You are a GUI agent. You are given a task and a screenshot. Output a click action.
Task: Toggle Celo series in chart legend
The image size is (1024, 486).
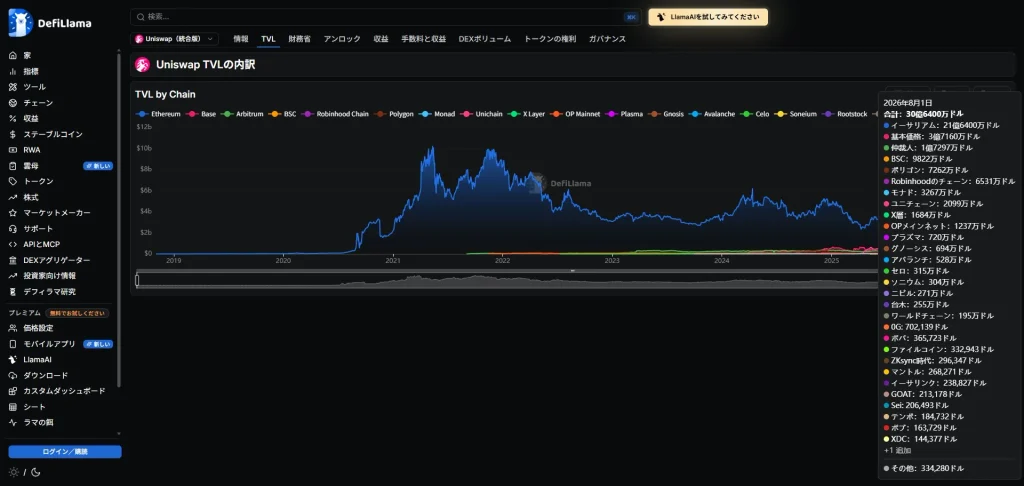point(755,114)
